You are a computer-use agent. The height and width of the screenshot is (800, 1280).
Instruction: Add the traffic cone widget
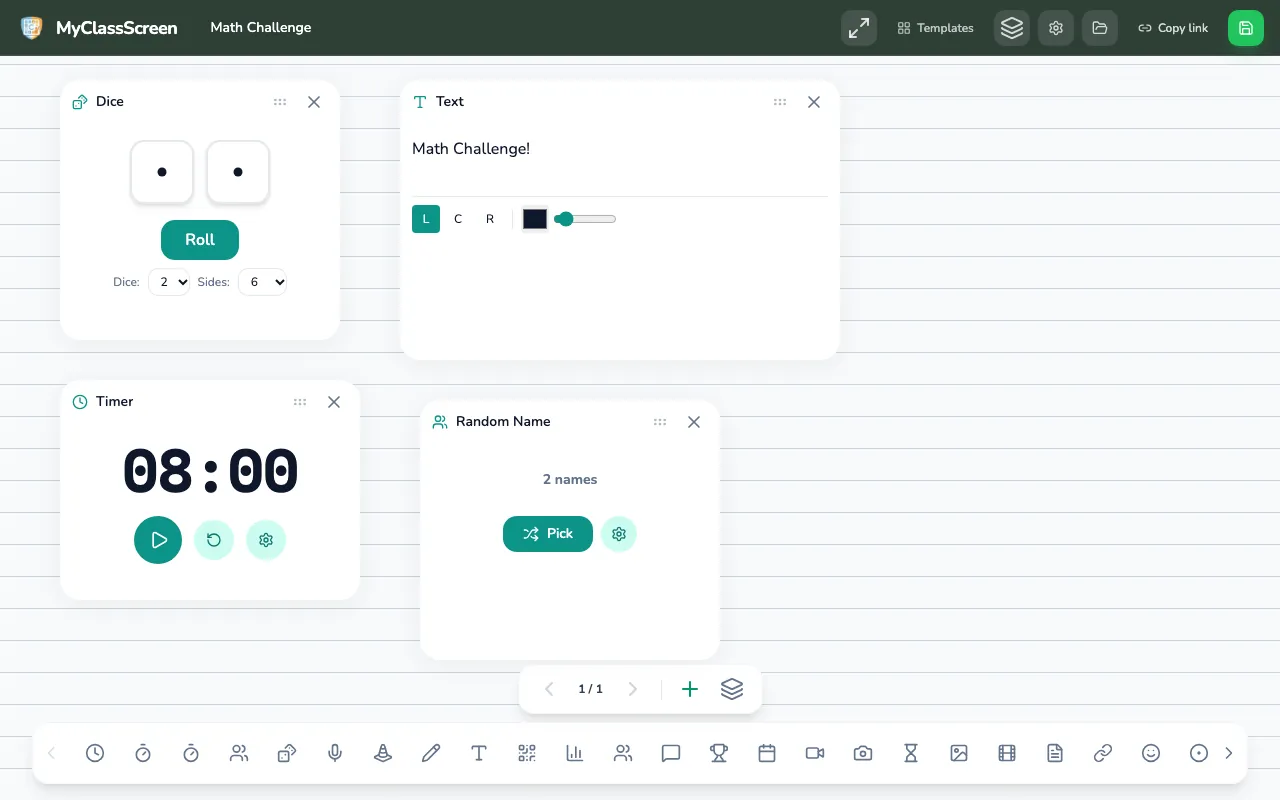point(383,753)
